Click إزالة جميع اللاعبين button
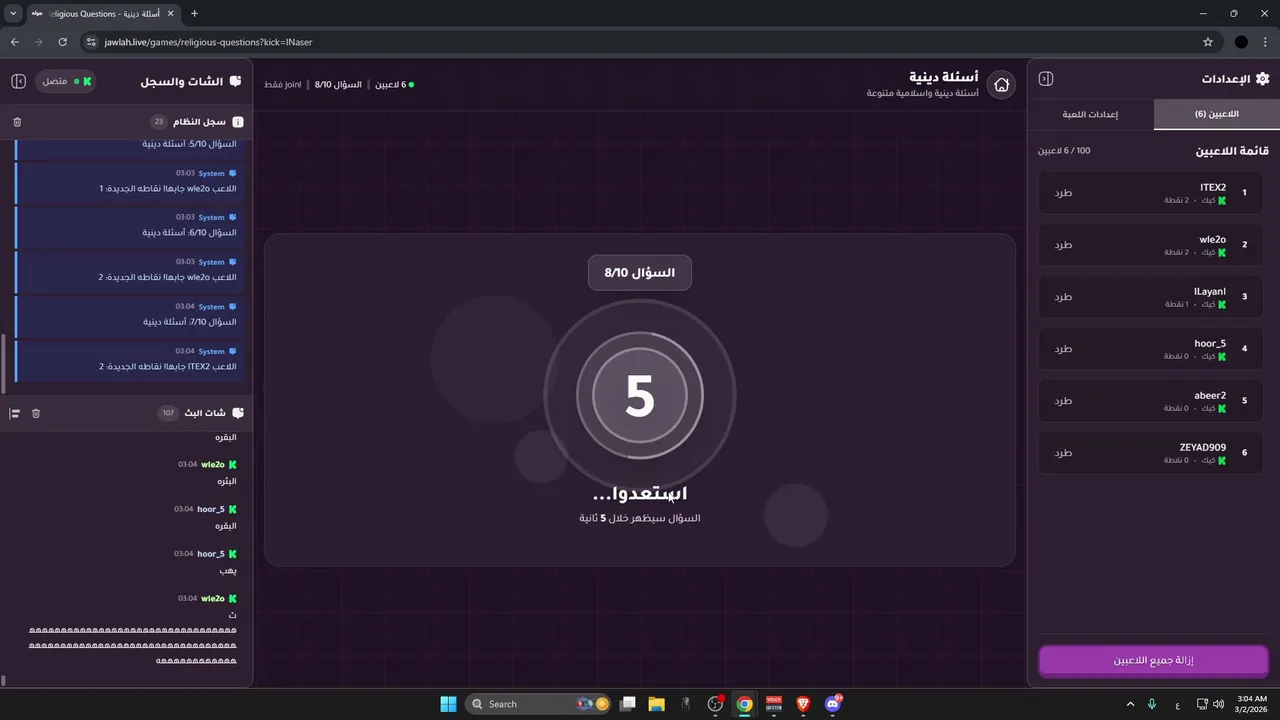This screenshot has height=720, width=1280. pyautogui.click(x=1153, y=661)
